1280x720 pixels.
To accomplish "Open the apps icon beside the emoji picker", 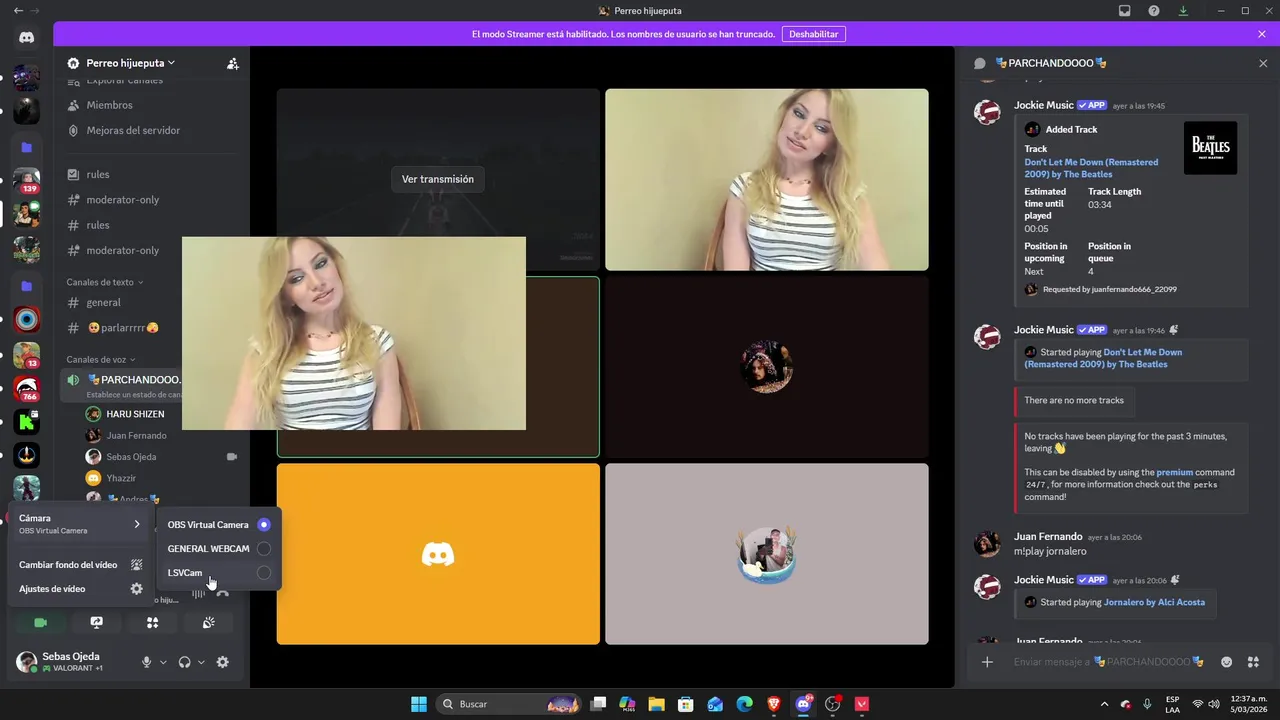I will 1253,662.
